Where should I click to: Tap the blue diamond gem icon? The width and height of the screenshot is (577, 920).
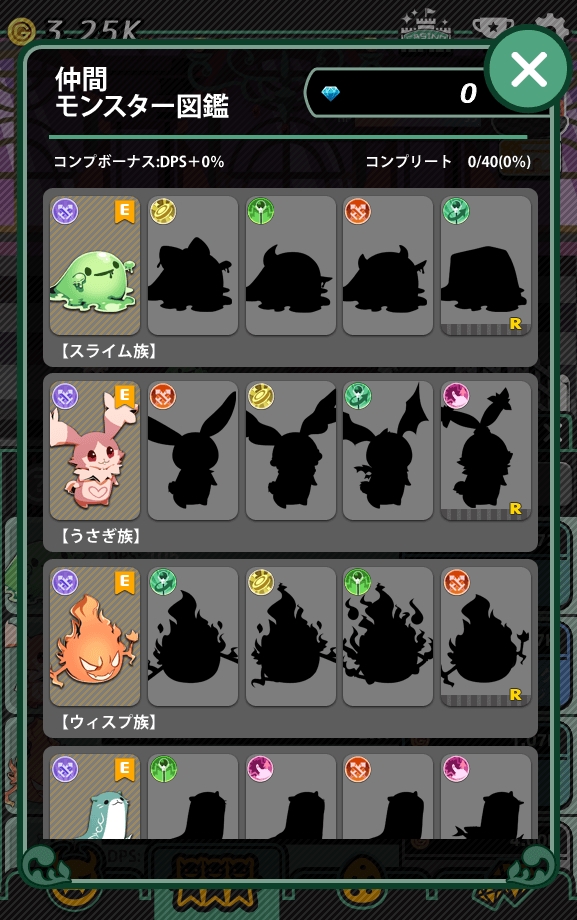(330, 93)
